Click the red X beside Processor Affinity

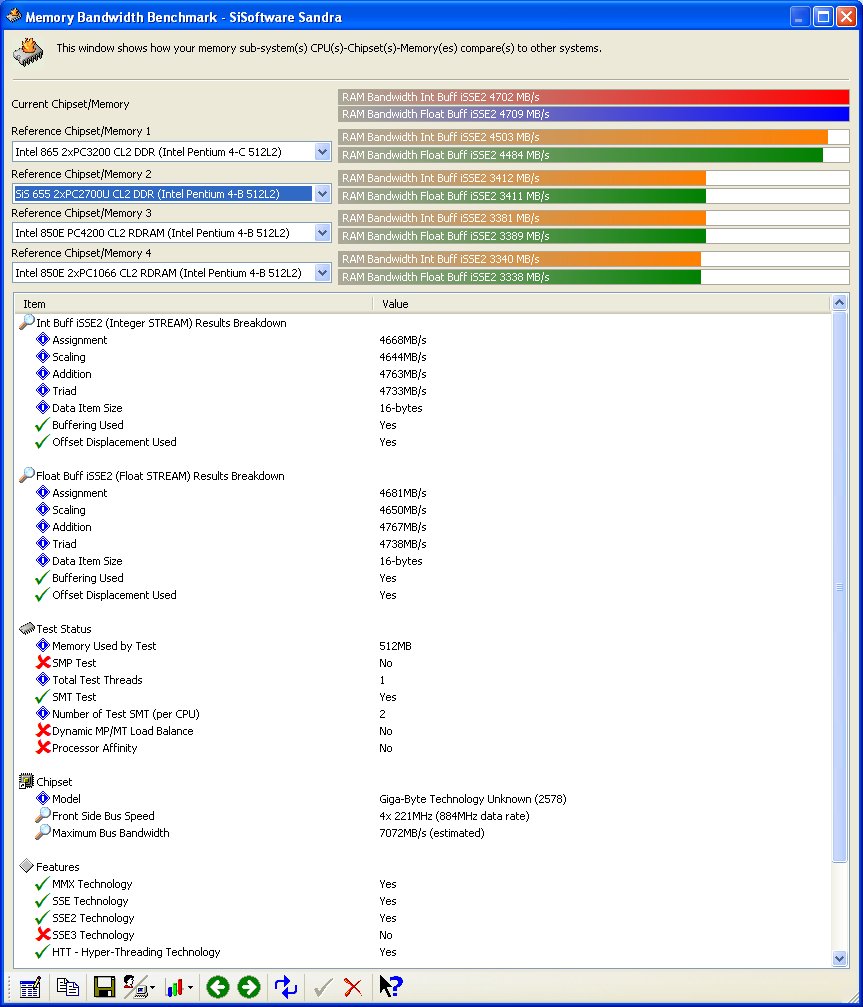[x=43, y=748]
